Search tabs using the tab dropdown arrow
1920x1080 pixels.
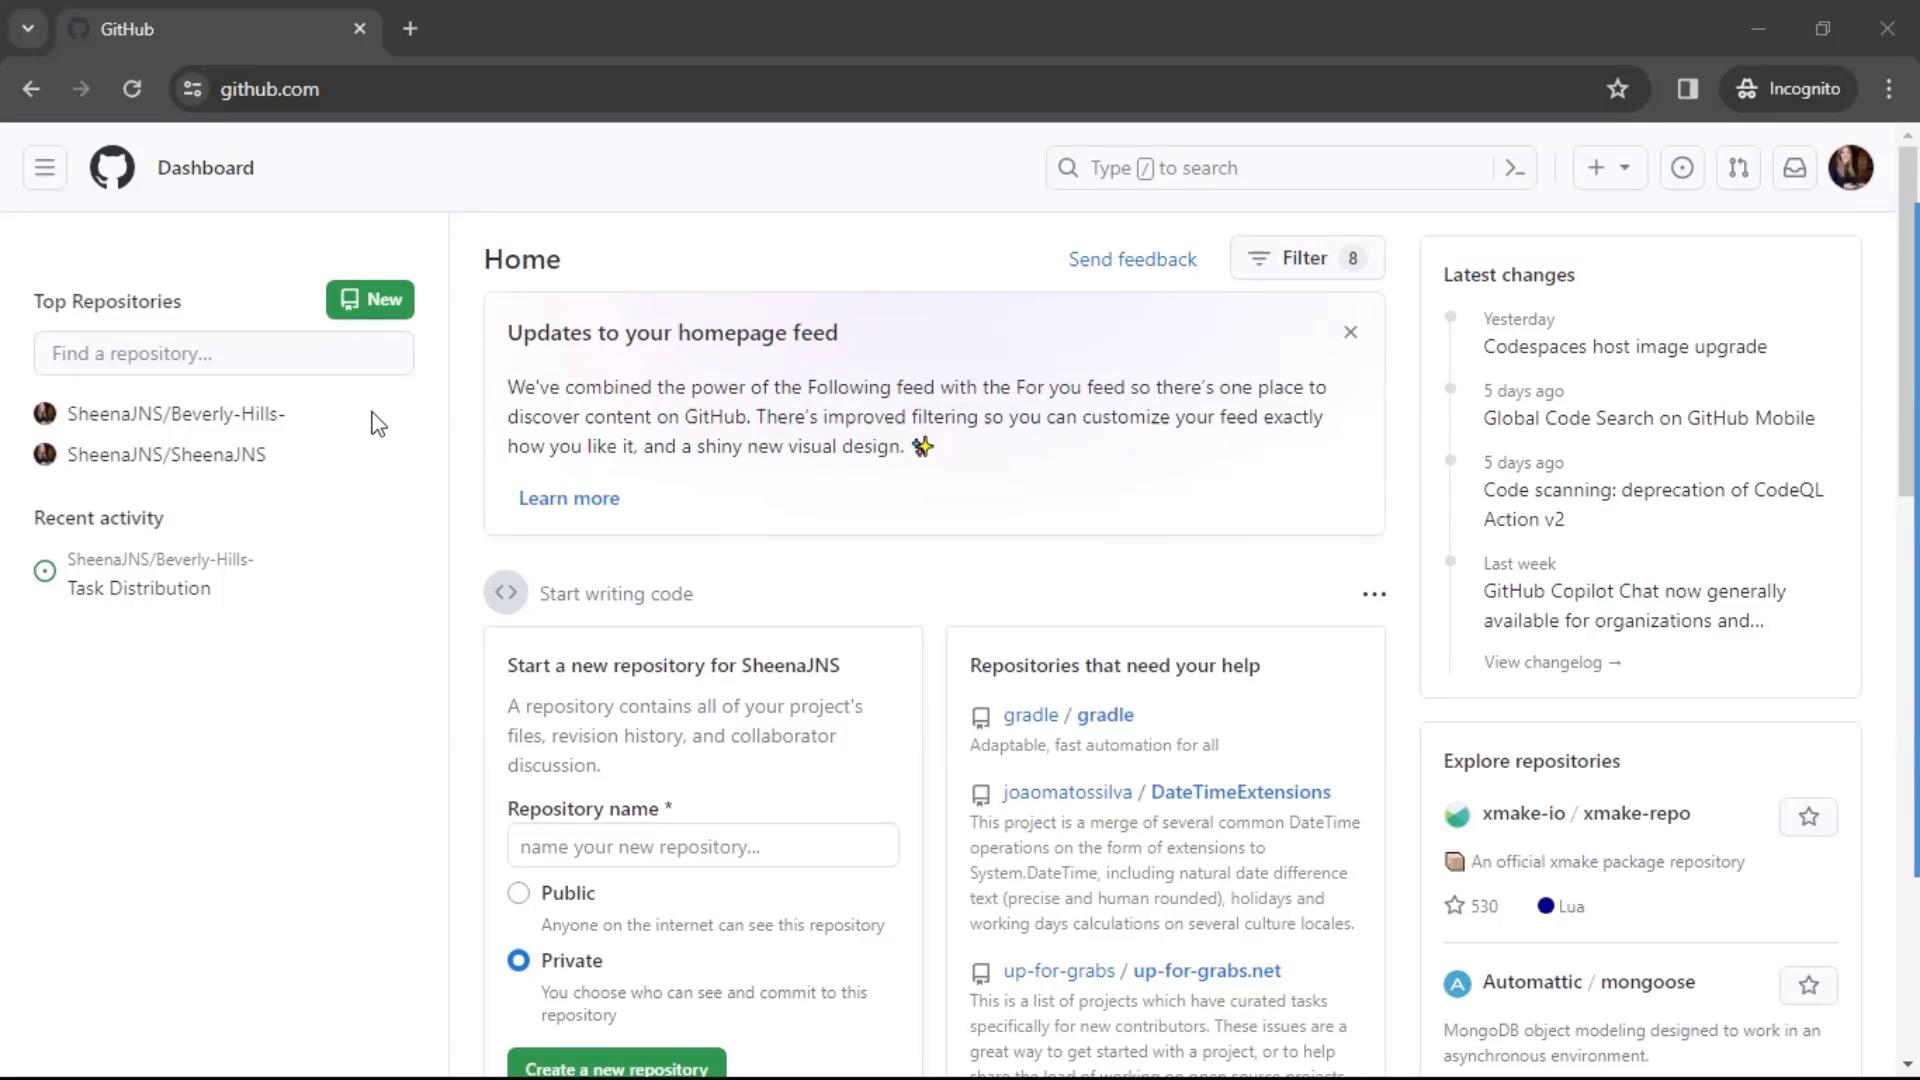point(28,29)
